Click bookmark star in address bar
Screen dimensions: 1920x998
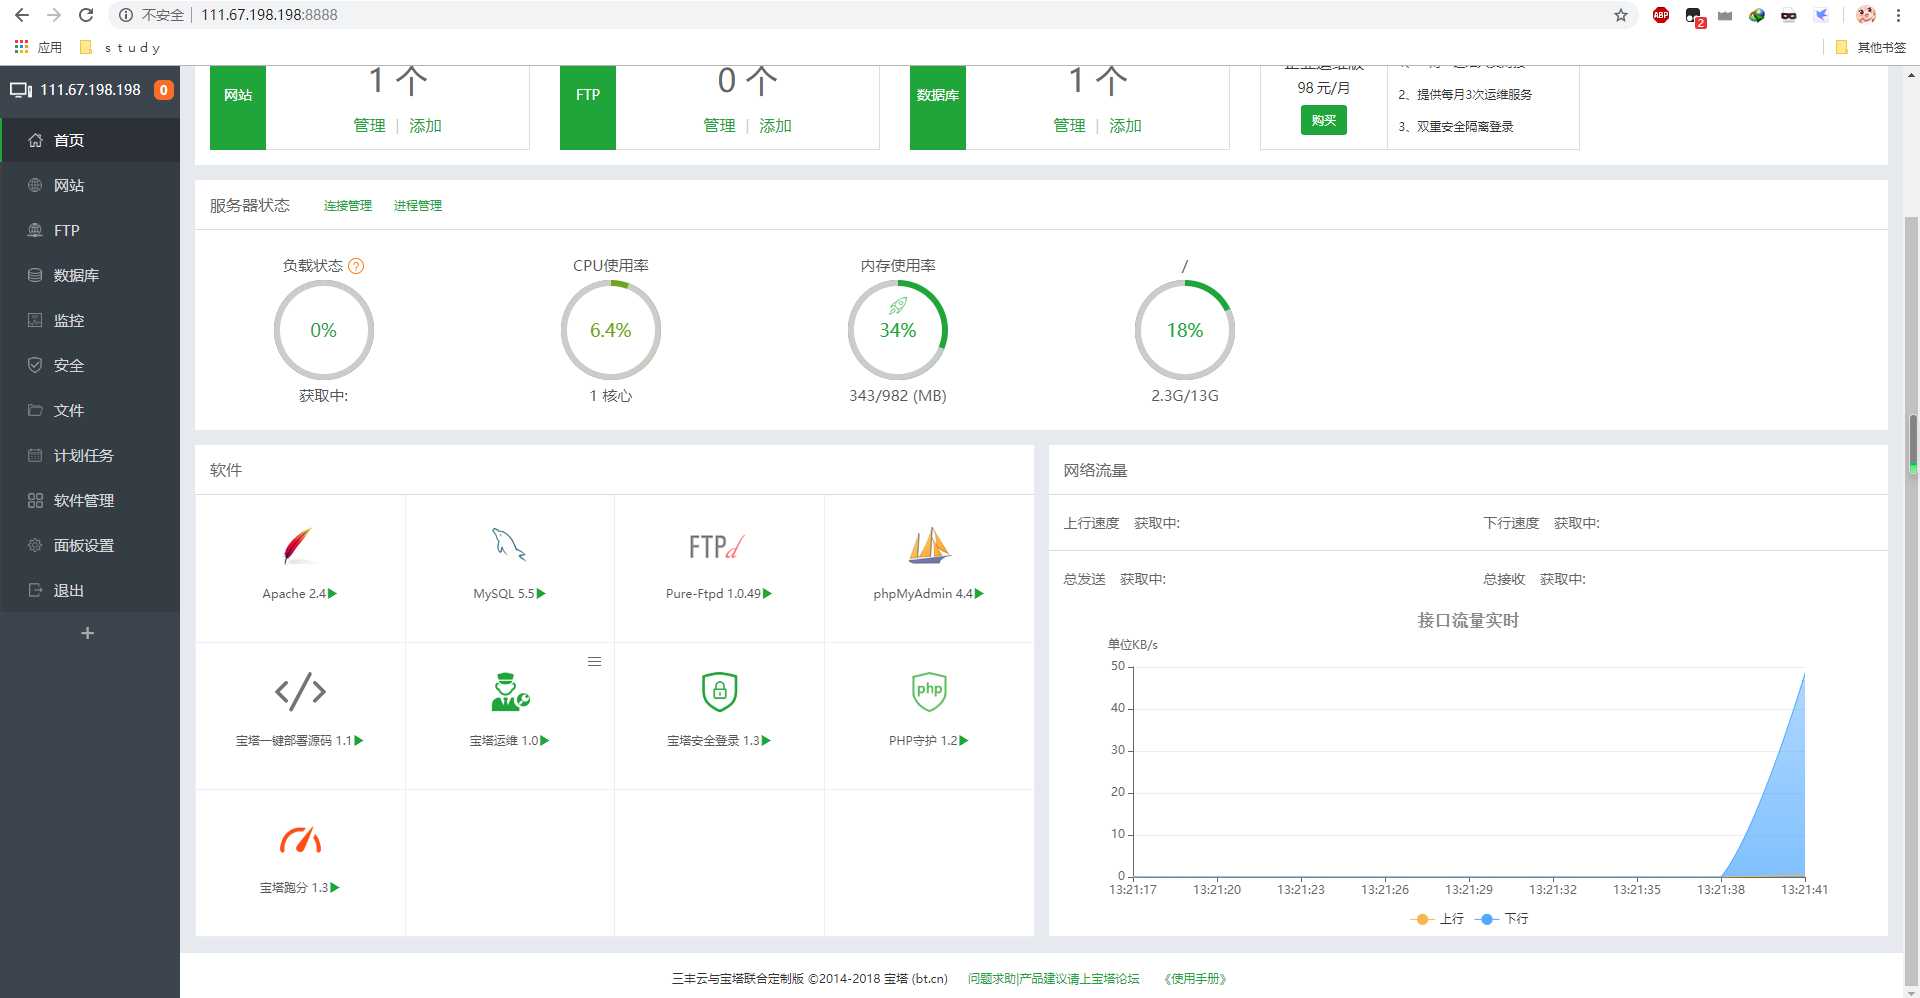1621,15
